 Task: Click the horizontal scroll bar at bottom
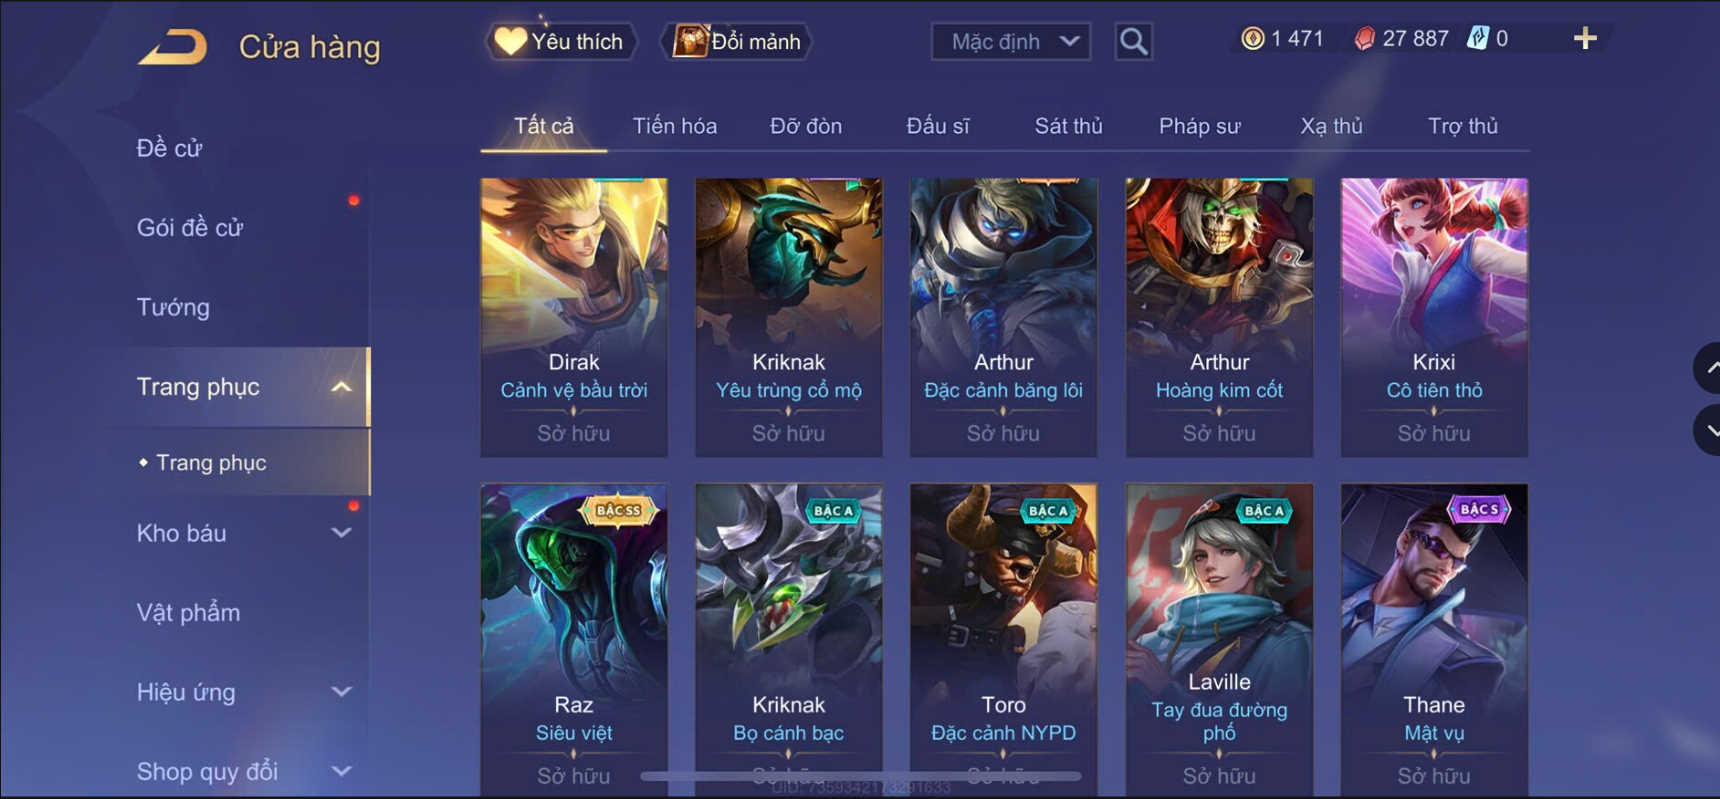click(x=860, y=776)
